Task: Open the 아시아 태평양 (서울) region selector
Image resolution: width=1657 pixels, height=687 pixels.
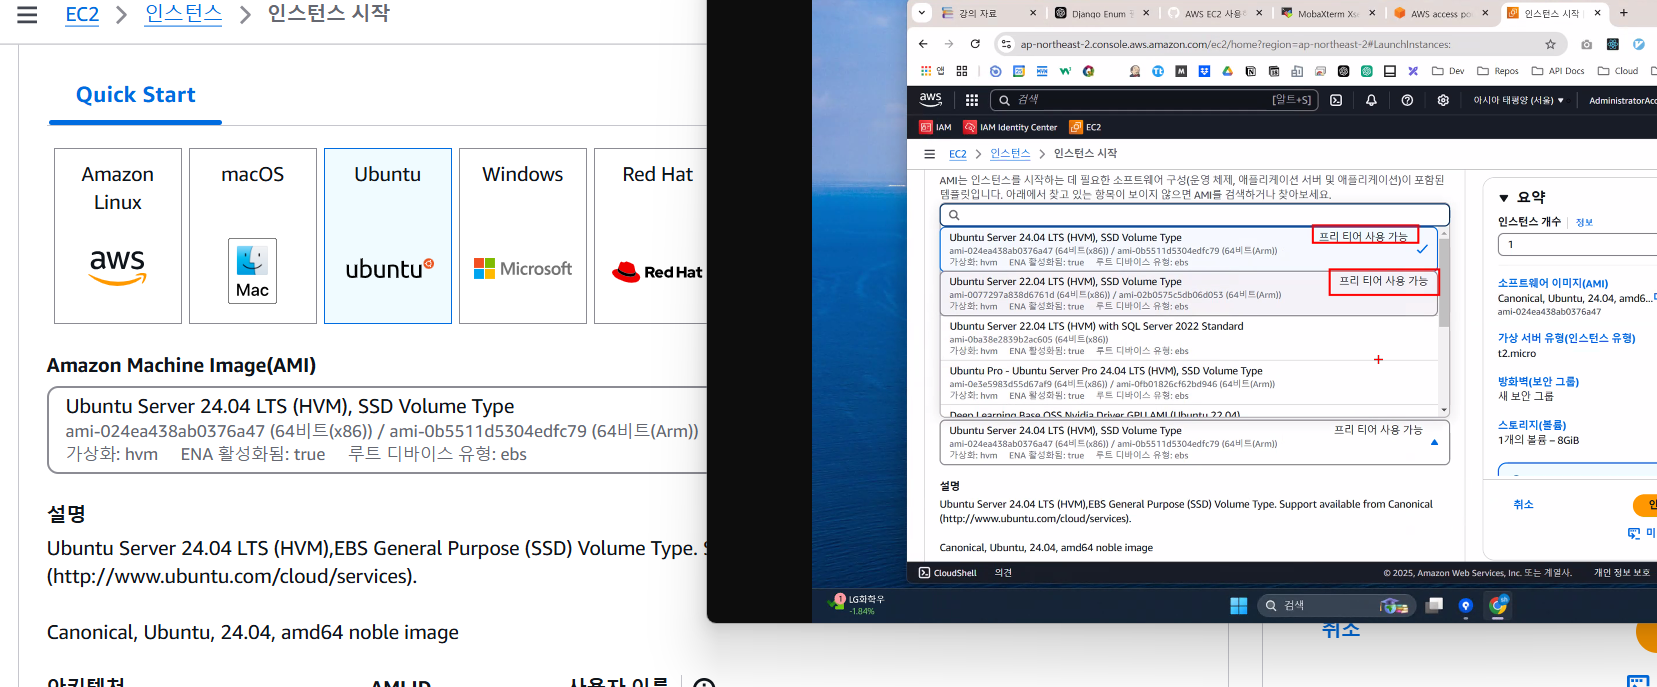Action: tap(1518, 100)
